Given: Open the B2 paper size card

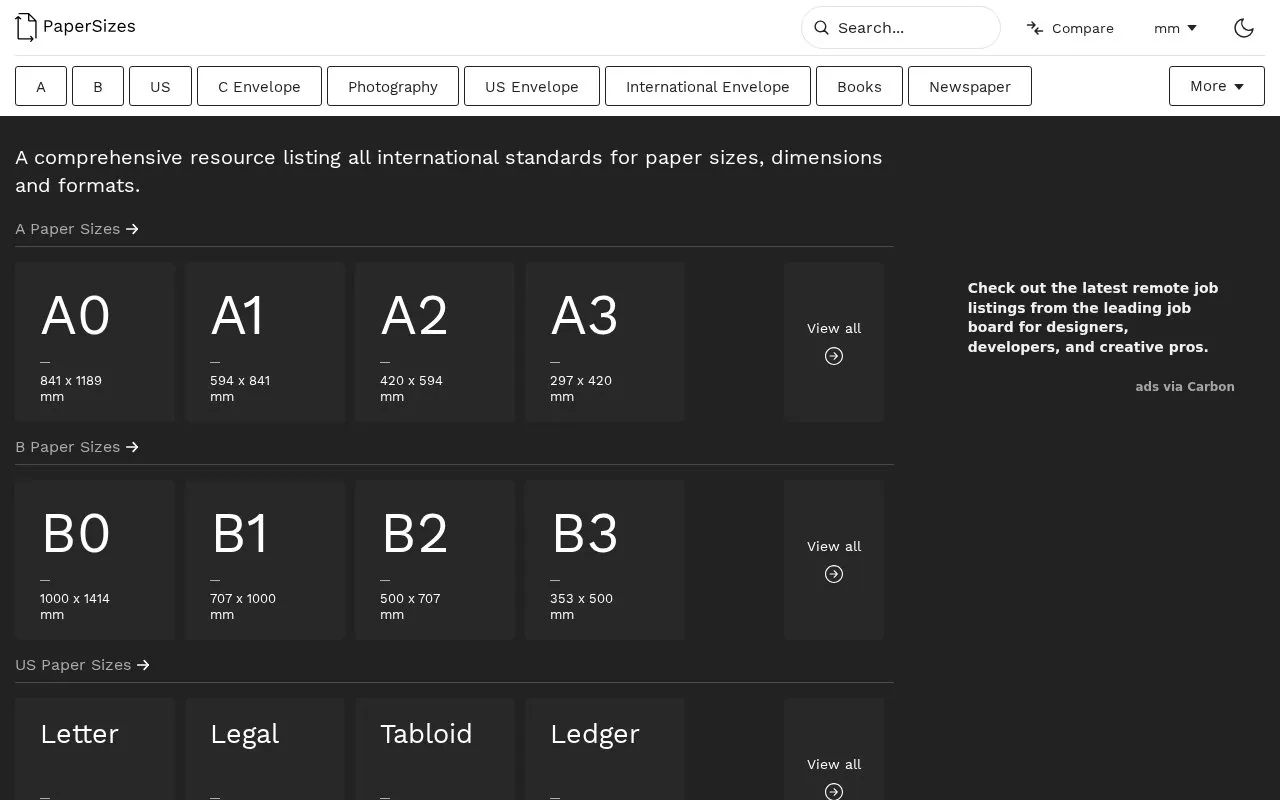Looking at the screenshot, I should point(435,560).
